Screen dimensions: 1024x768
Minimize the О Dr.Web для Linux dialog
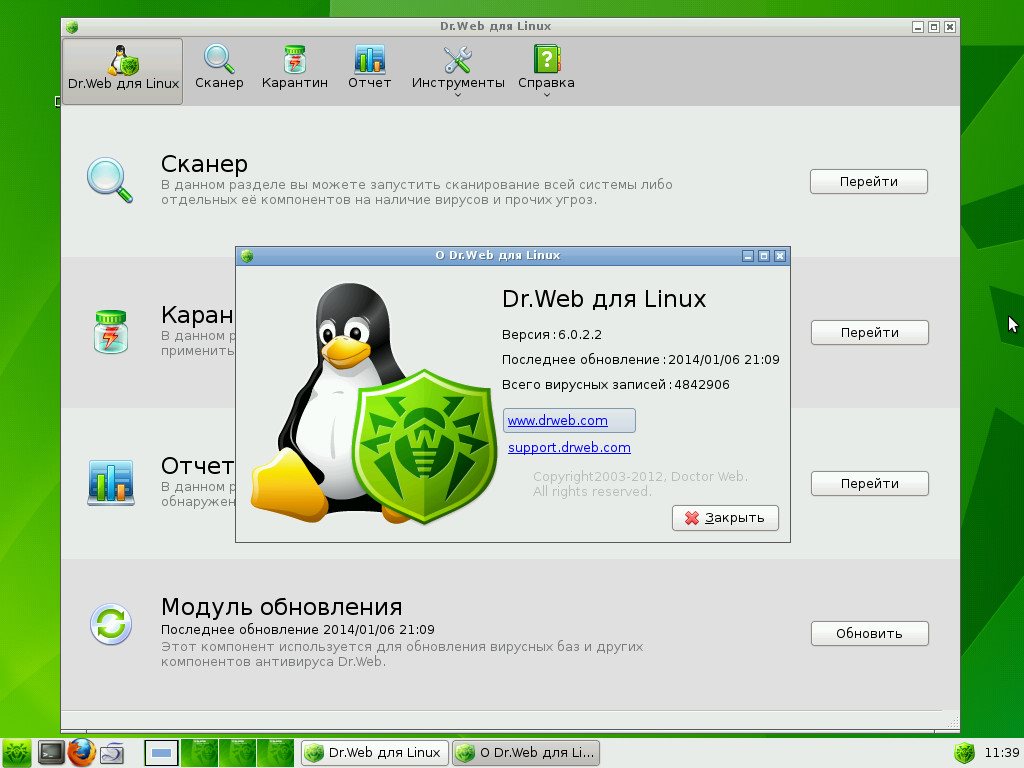pyautogui.click(x=748, y=256)
